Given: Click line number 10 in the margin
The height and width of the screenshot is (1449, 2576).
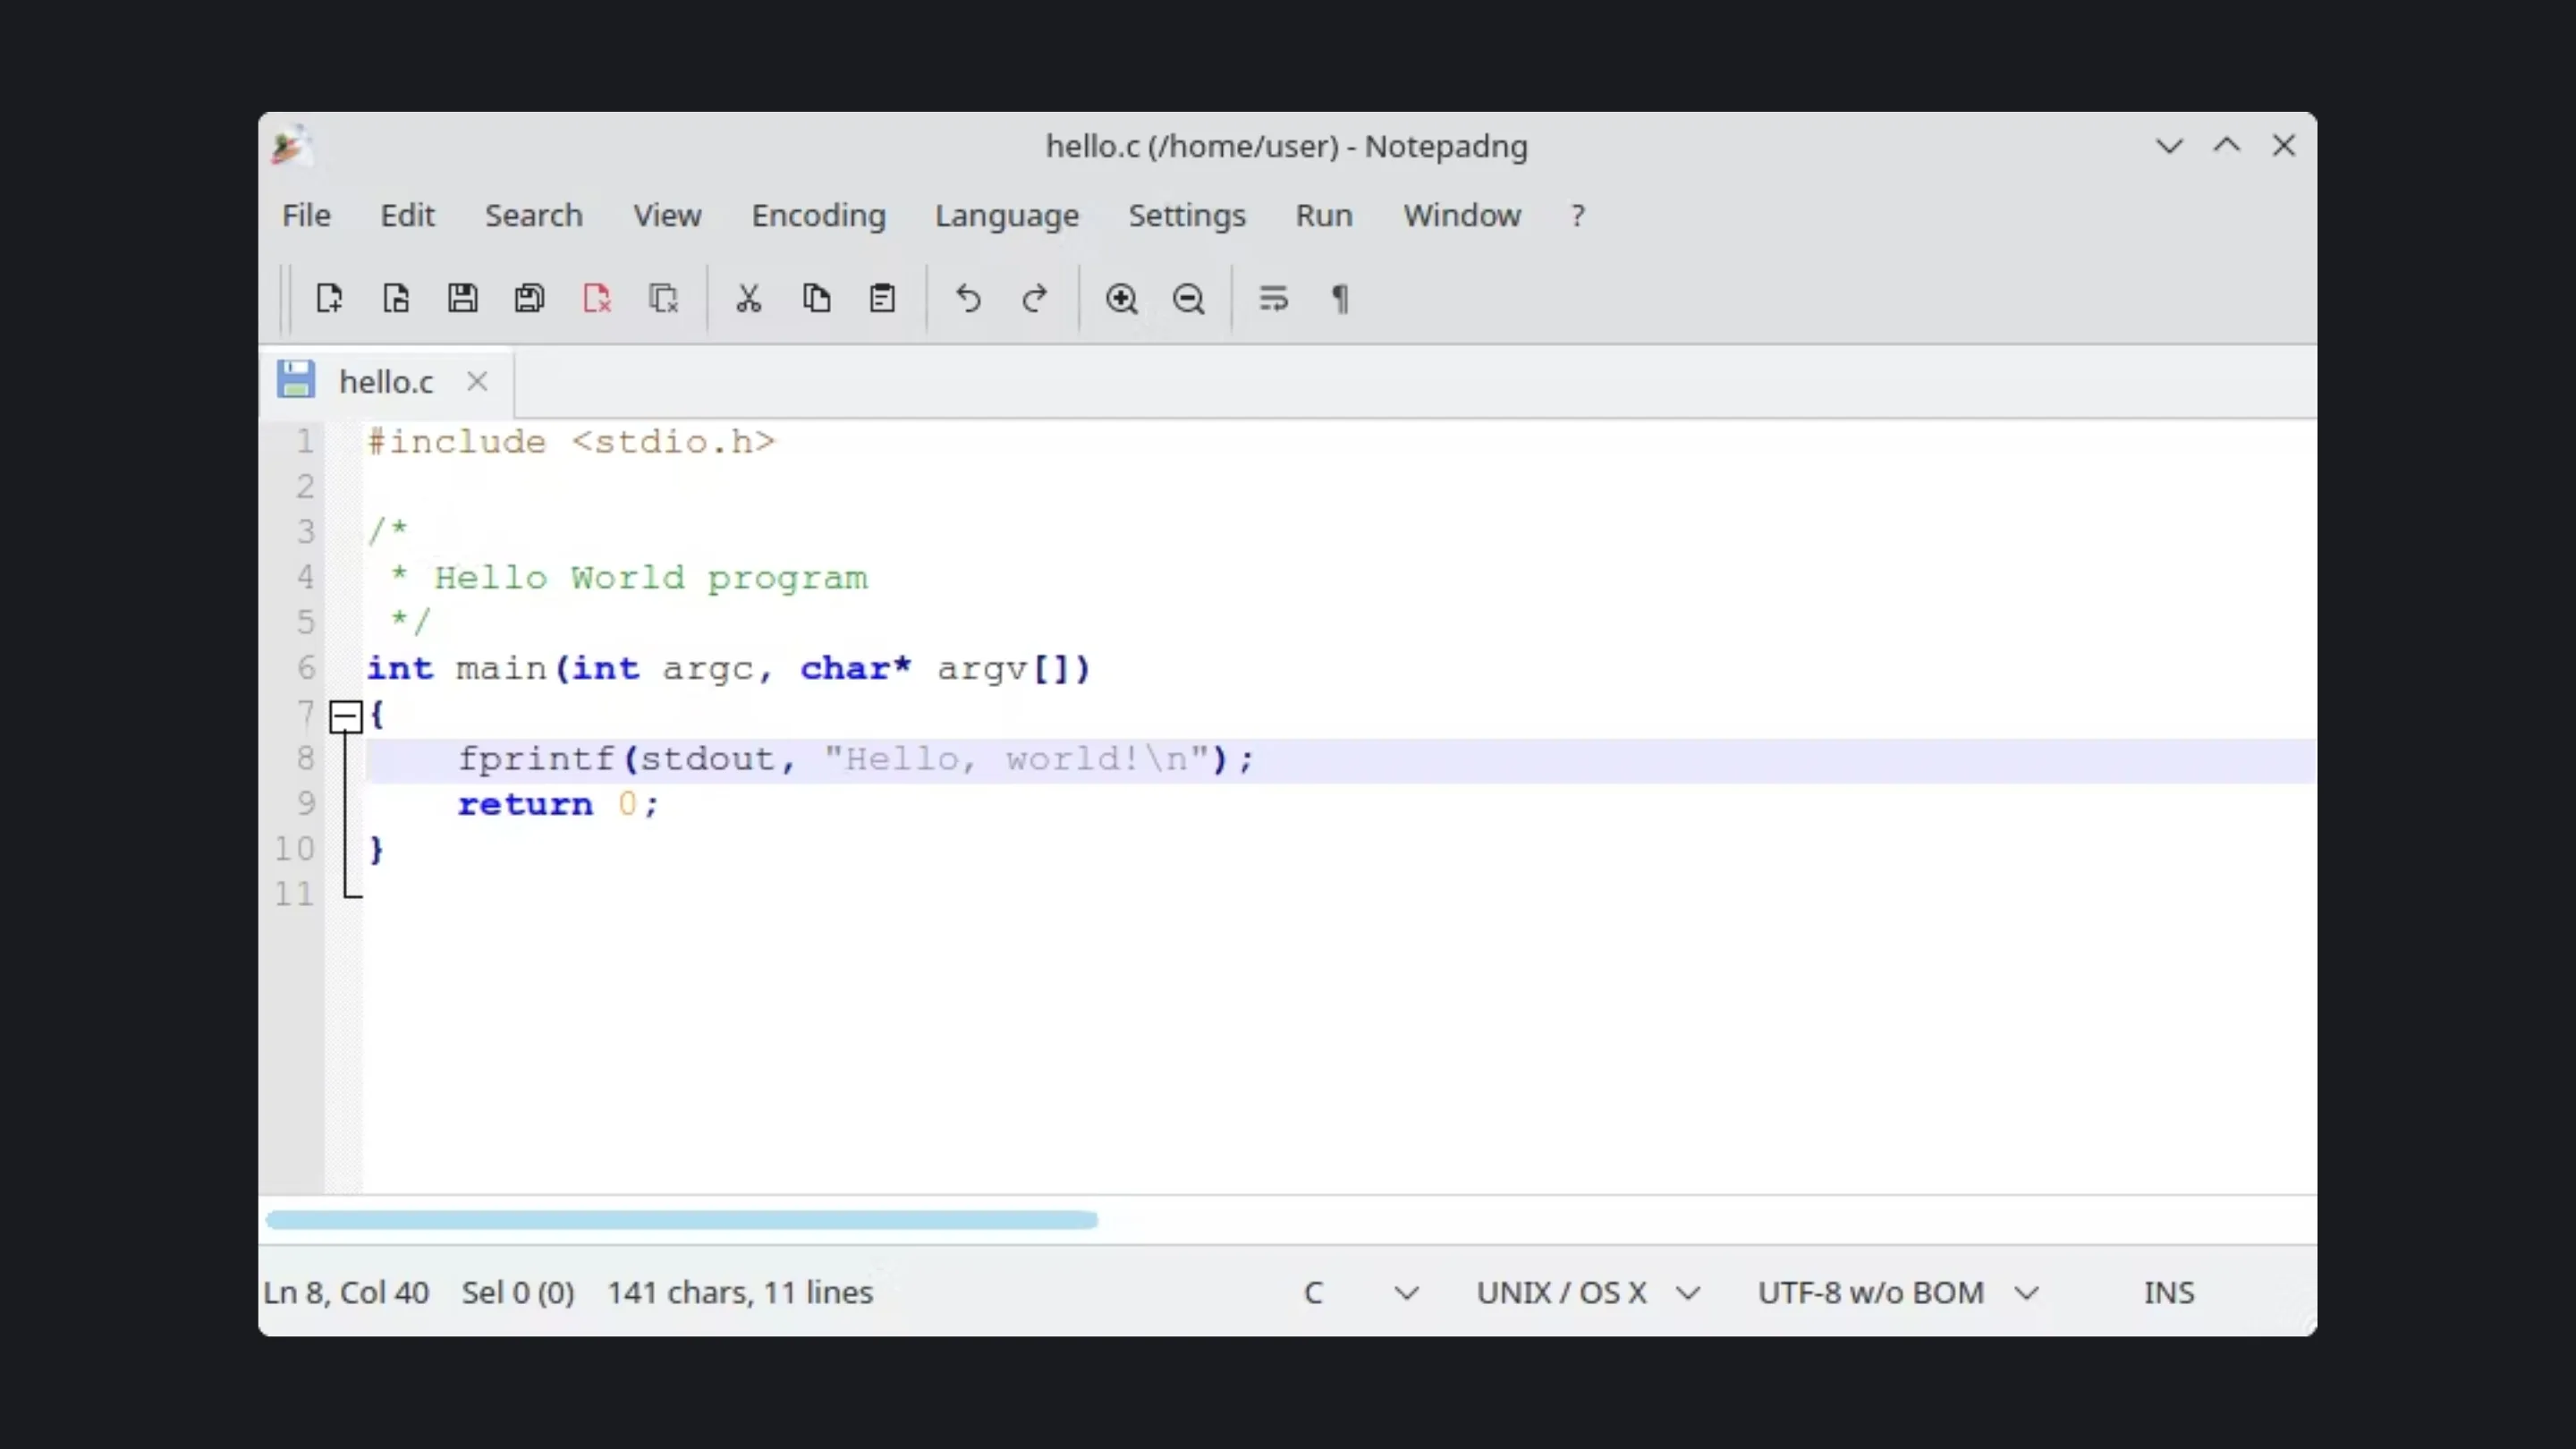Looking at the screenshot, I should coord(294,848).
